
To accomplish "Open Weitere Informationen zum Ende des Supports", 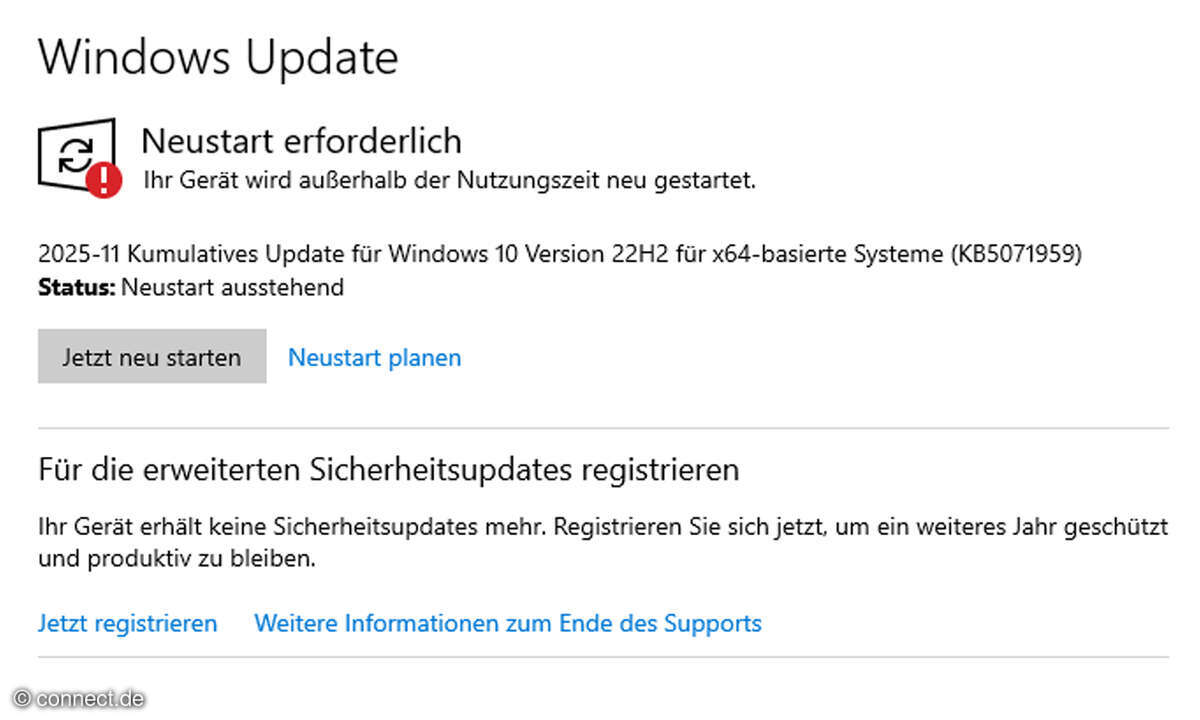I will click(x=507, y=623).
